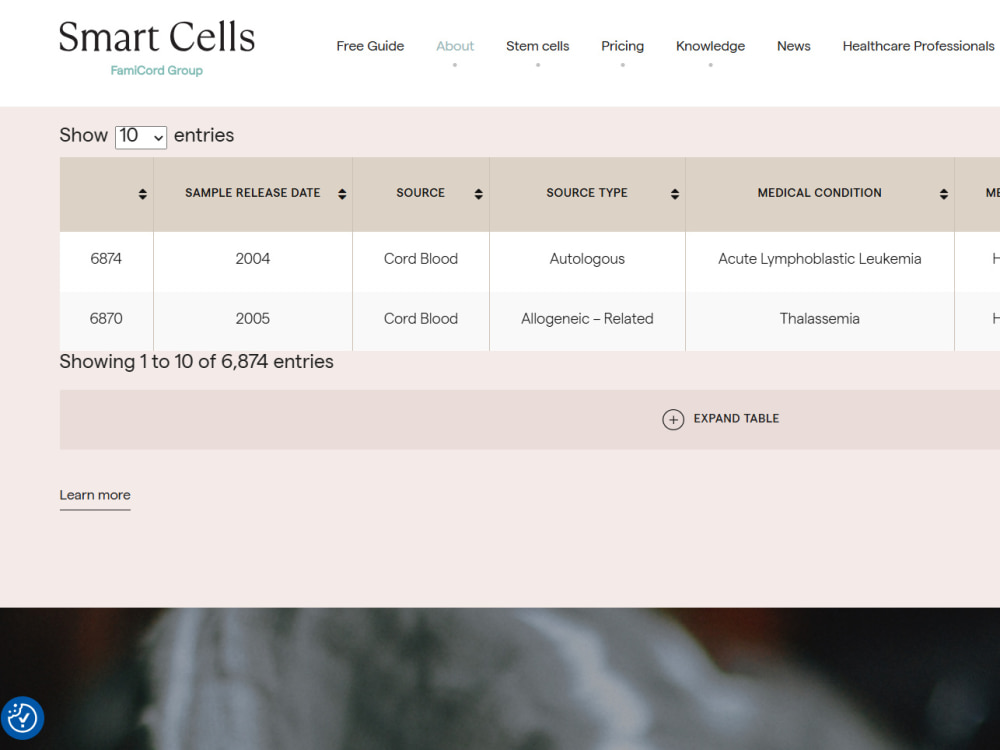
Task: Select the cell with ID 6870
Action: (106, 319)
